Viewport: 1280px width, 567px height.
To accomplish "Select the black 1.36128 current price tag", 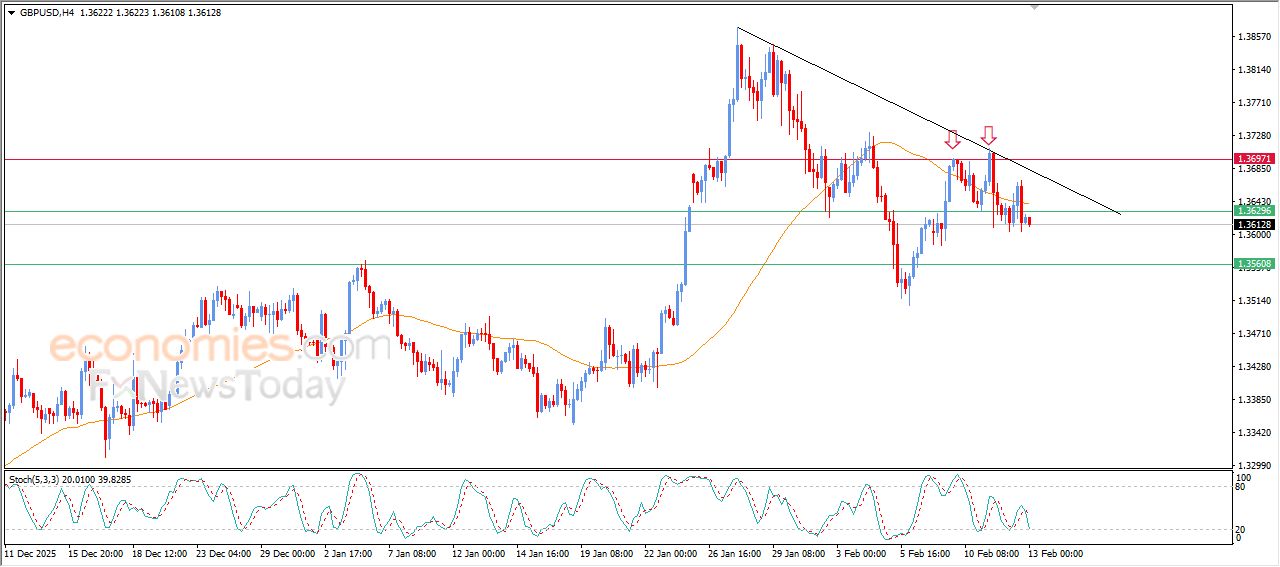I will (x=1254, y=225).
